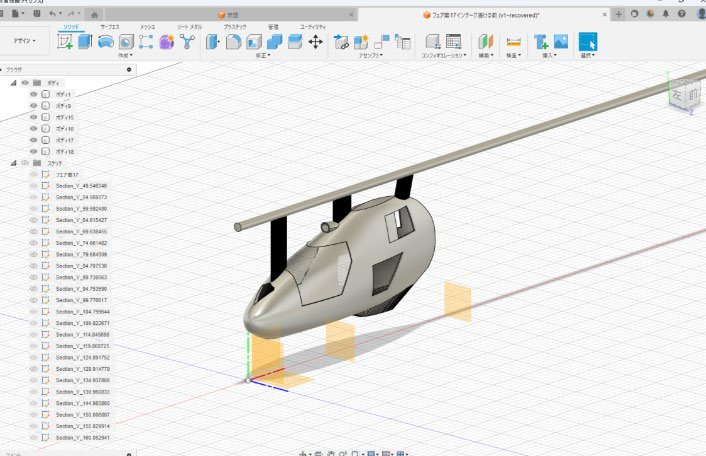Collapse the スケッチ folder tree
The image size is (706, 456).
coord(14,162)
